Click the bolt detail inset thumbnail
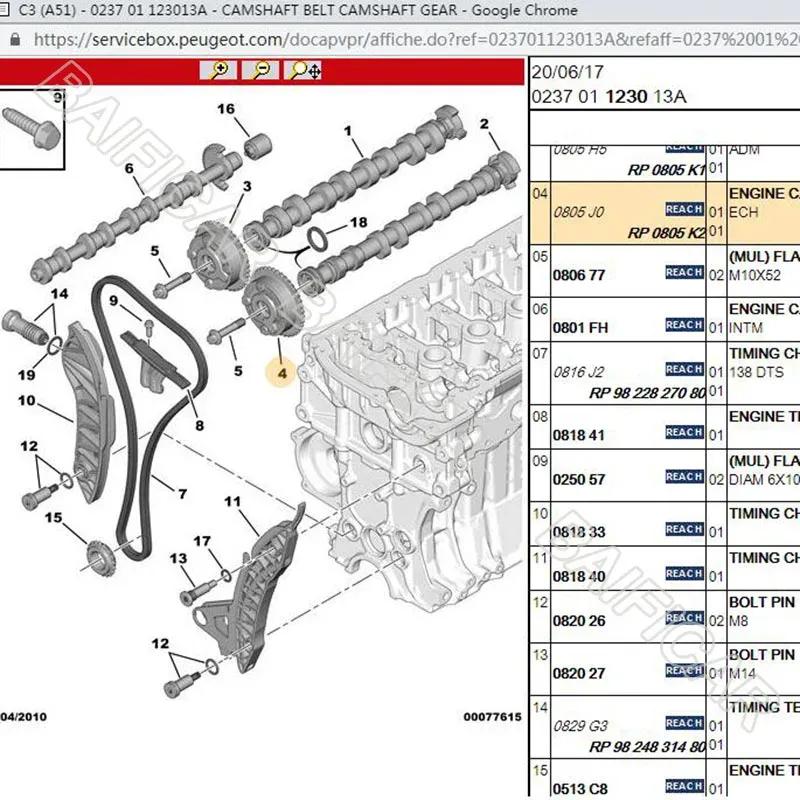Screen dimensions: 800x800 pos(32,130)
